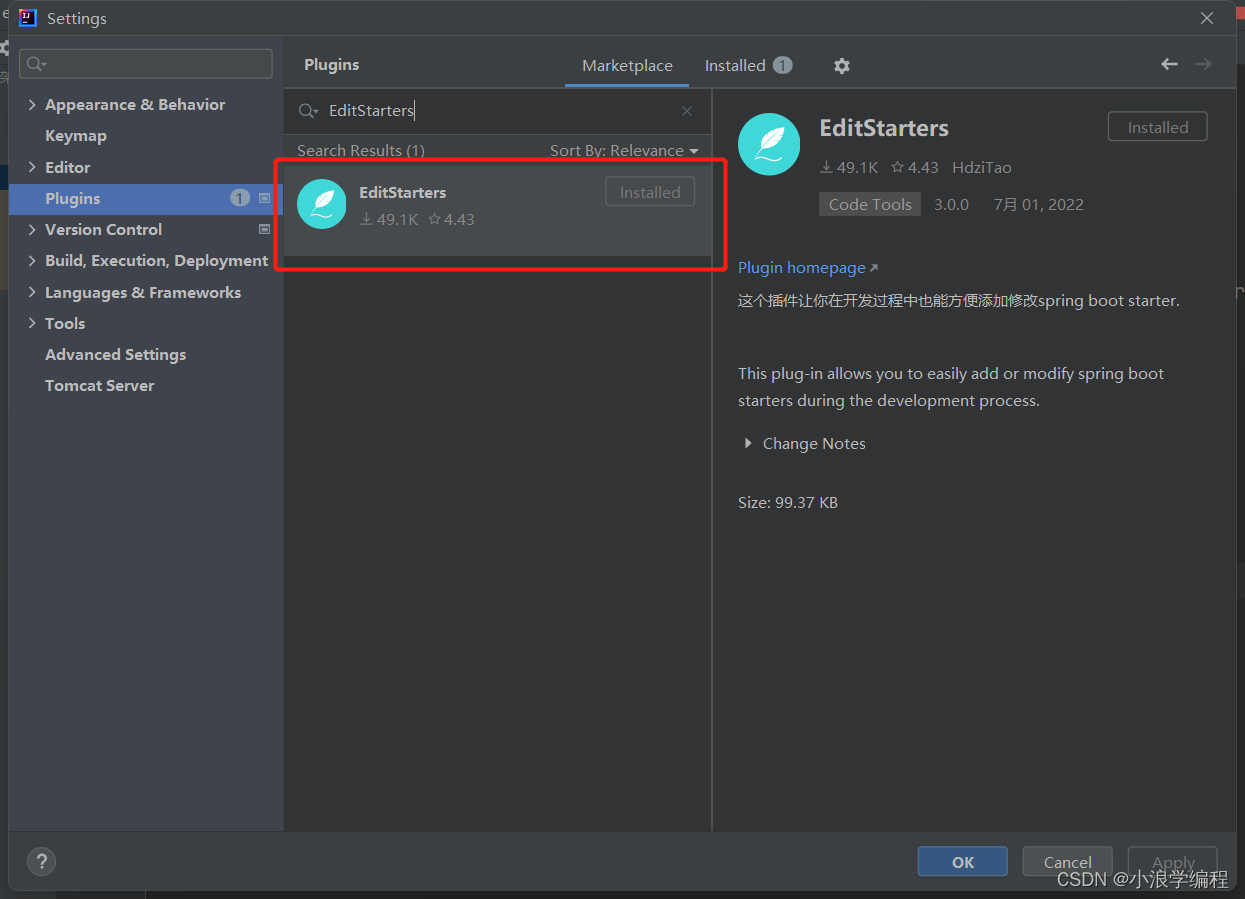
Task: Click Installed button in EditStarters result row
Action: click(650, 193)
